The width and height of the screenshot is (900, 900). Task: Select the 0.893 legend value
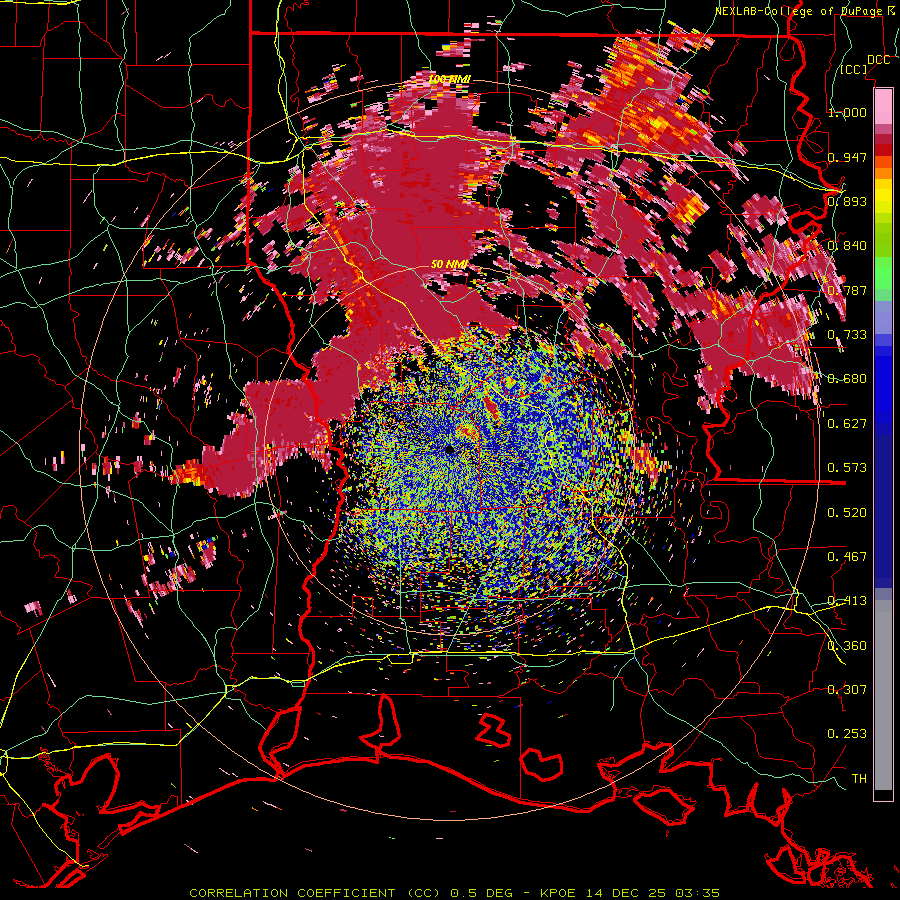[847, 201]
